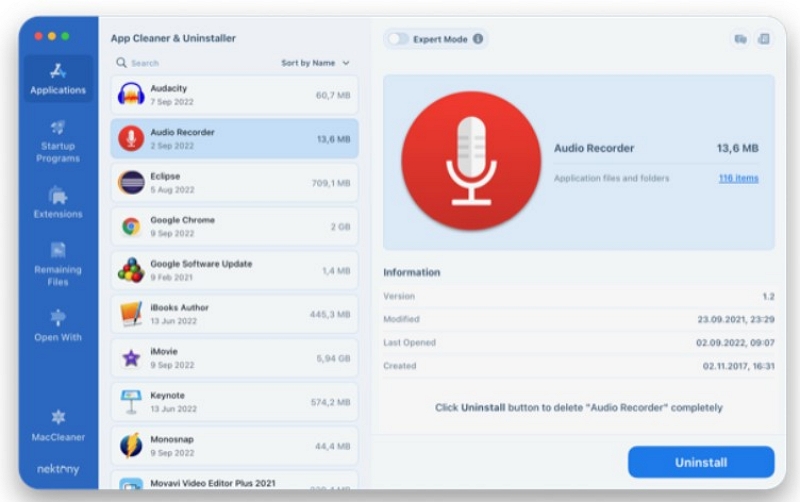Open Remaining Files sidebar icon
This screenshot has width=800, height=502.
58,250
